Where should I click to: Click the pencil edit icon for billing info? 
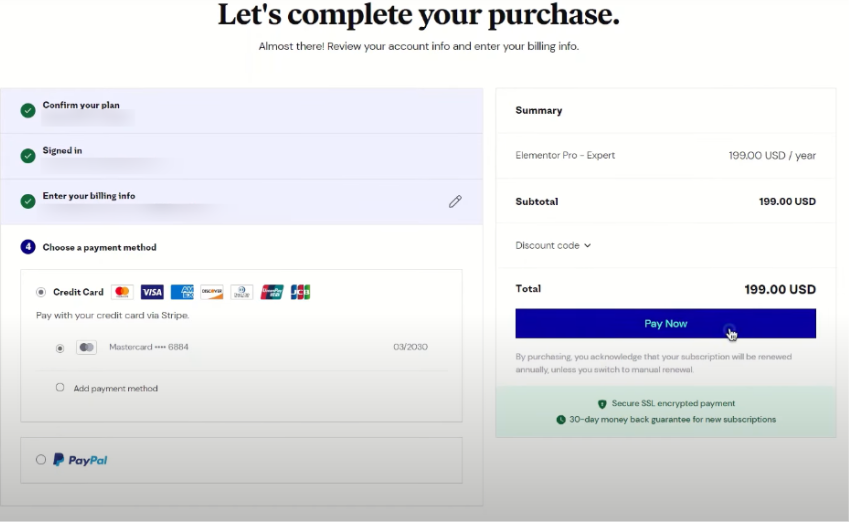(x=455, y=201)
